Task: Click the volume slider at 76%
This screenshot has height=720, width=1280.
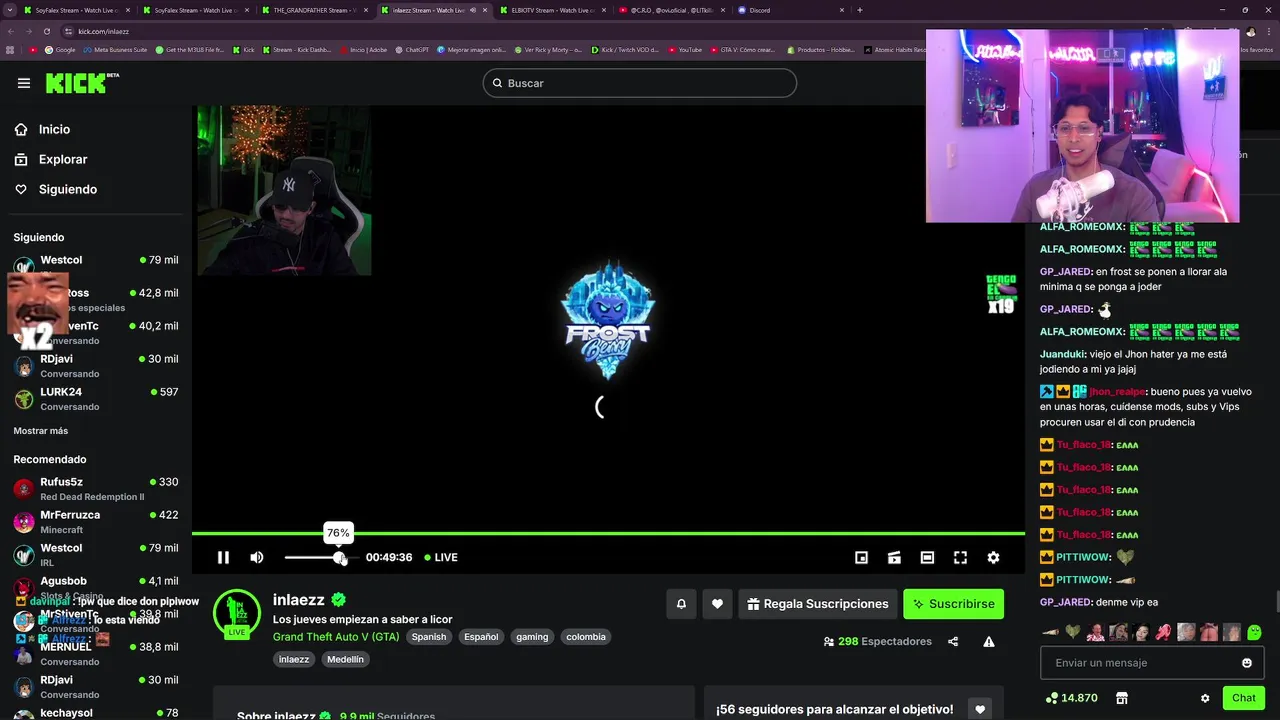Action: coord(339,557)
